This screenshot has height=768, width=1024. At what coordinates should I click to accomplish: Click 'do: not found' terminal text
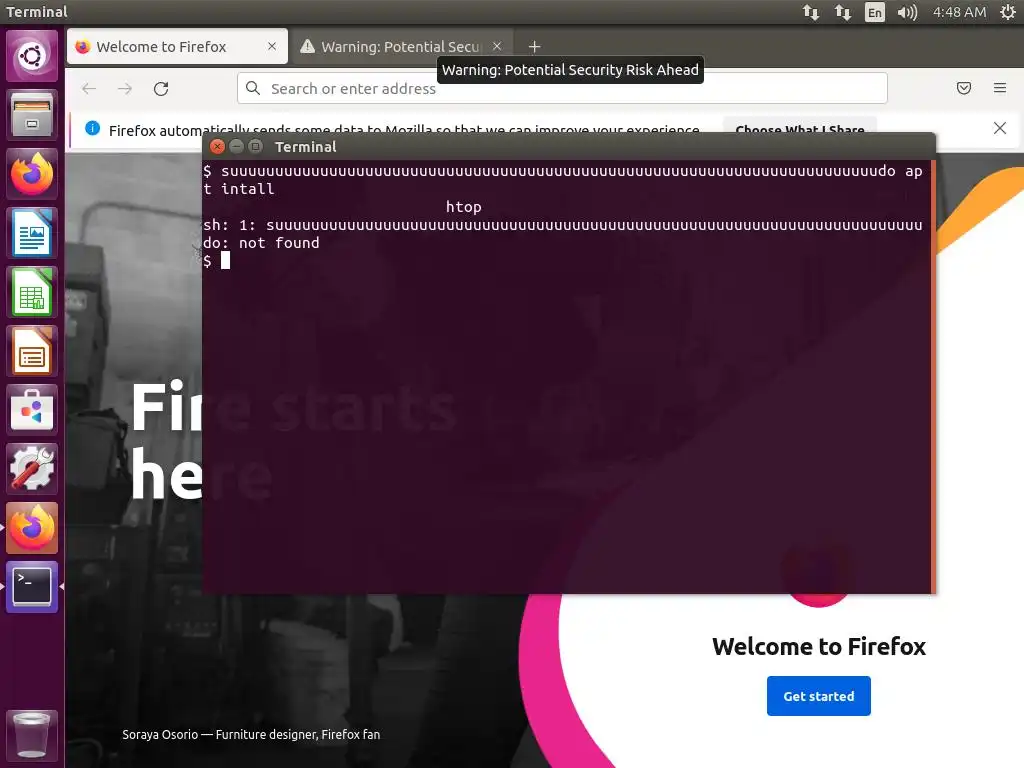point(261,243)
